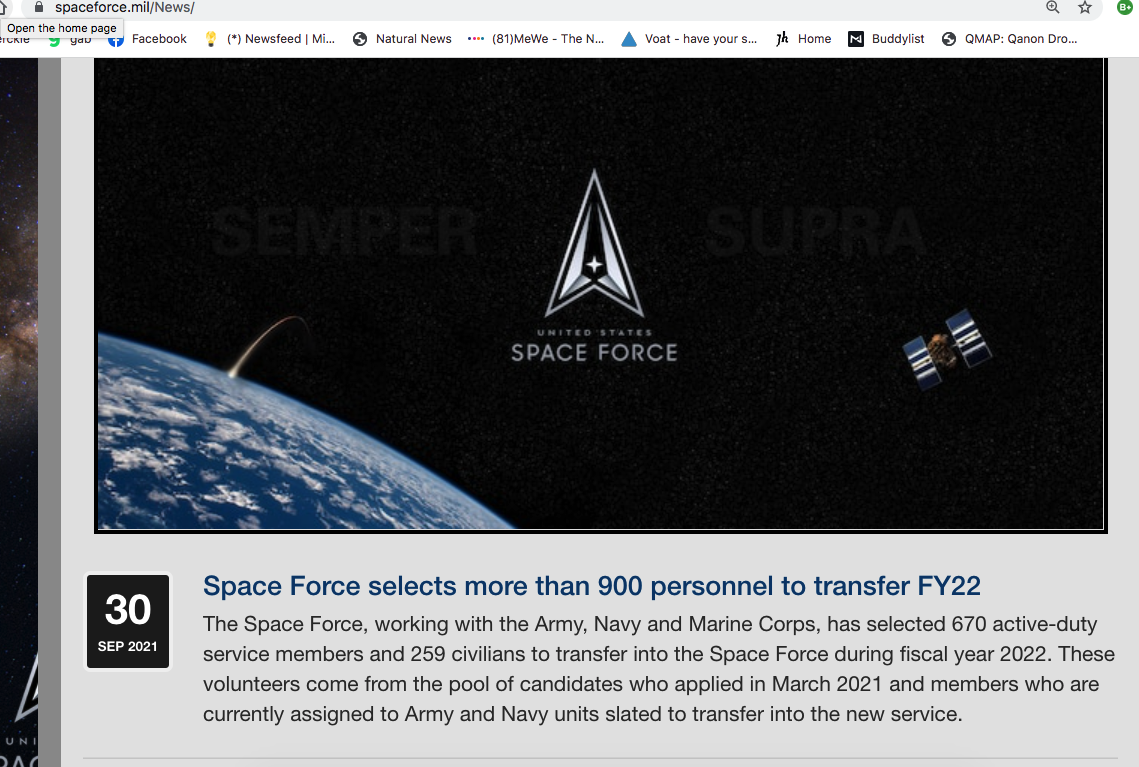Click the padlock site security icon
Image resolution: width=1139 pixels, height=767 pixels.
(x=39, y=7)
